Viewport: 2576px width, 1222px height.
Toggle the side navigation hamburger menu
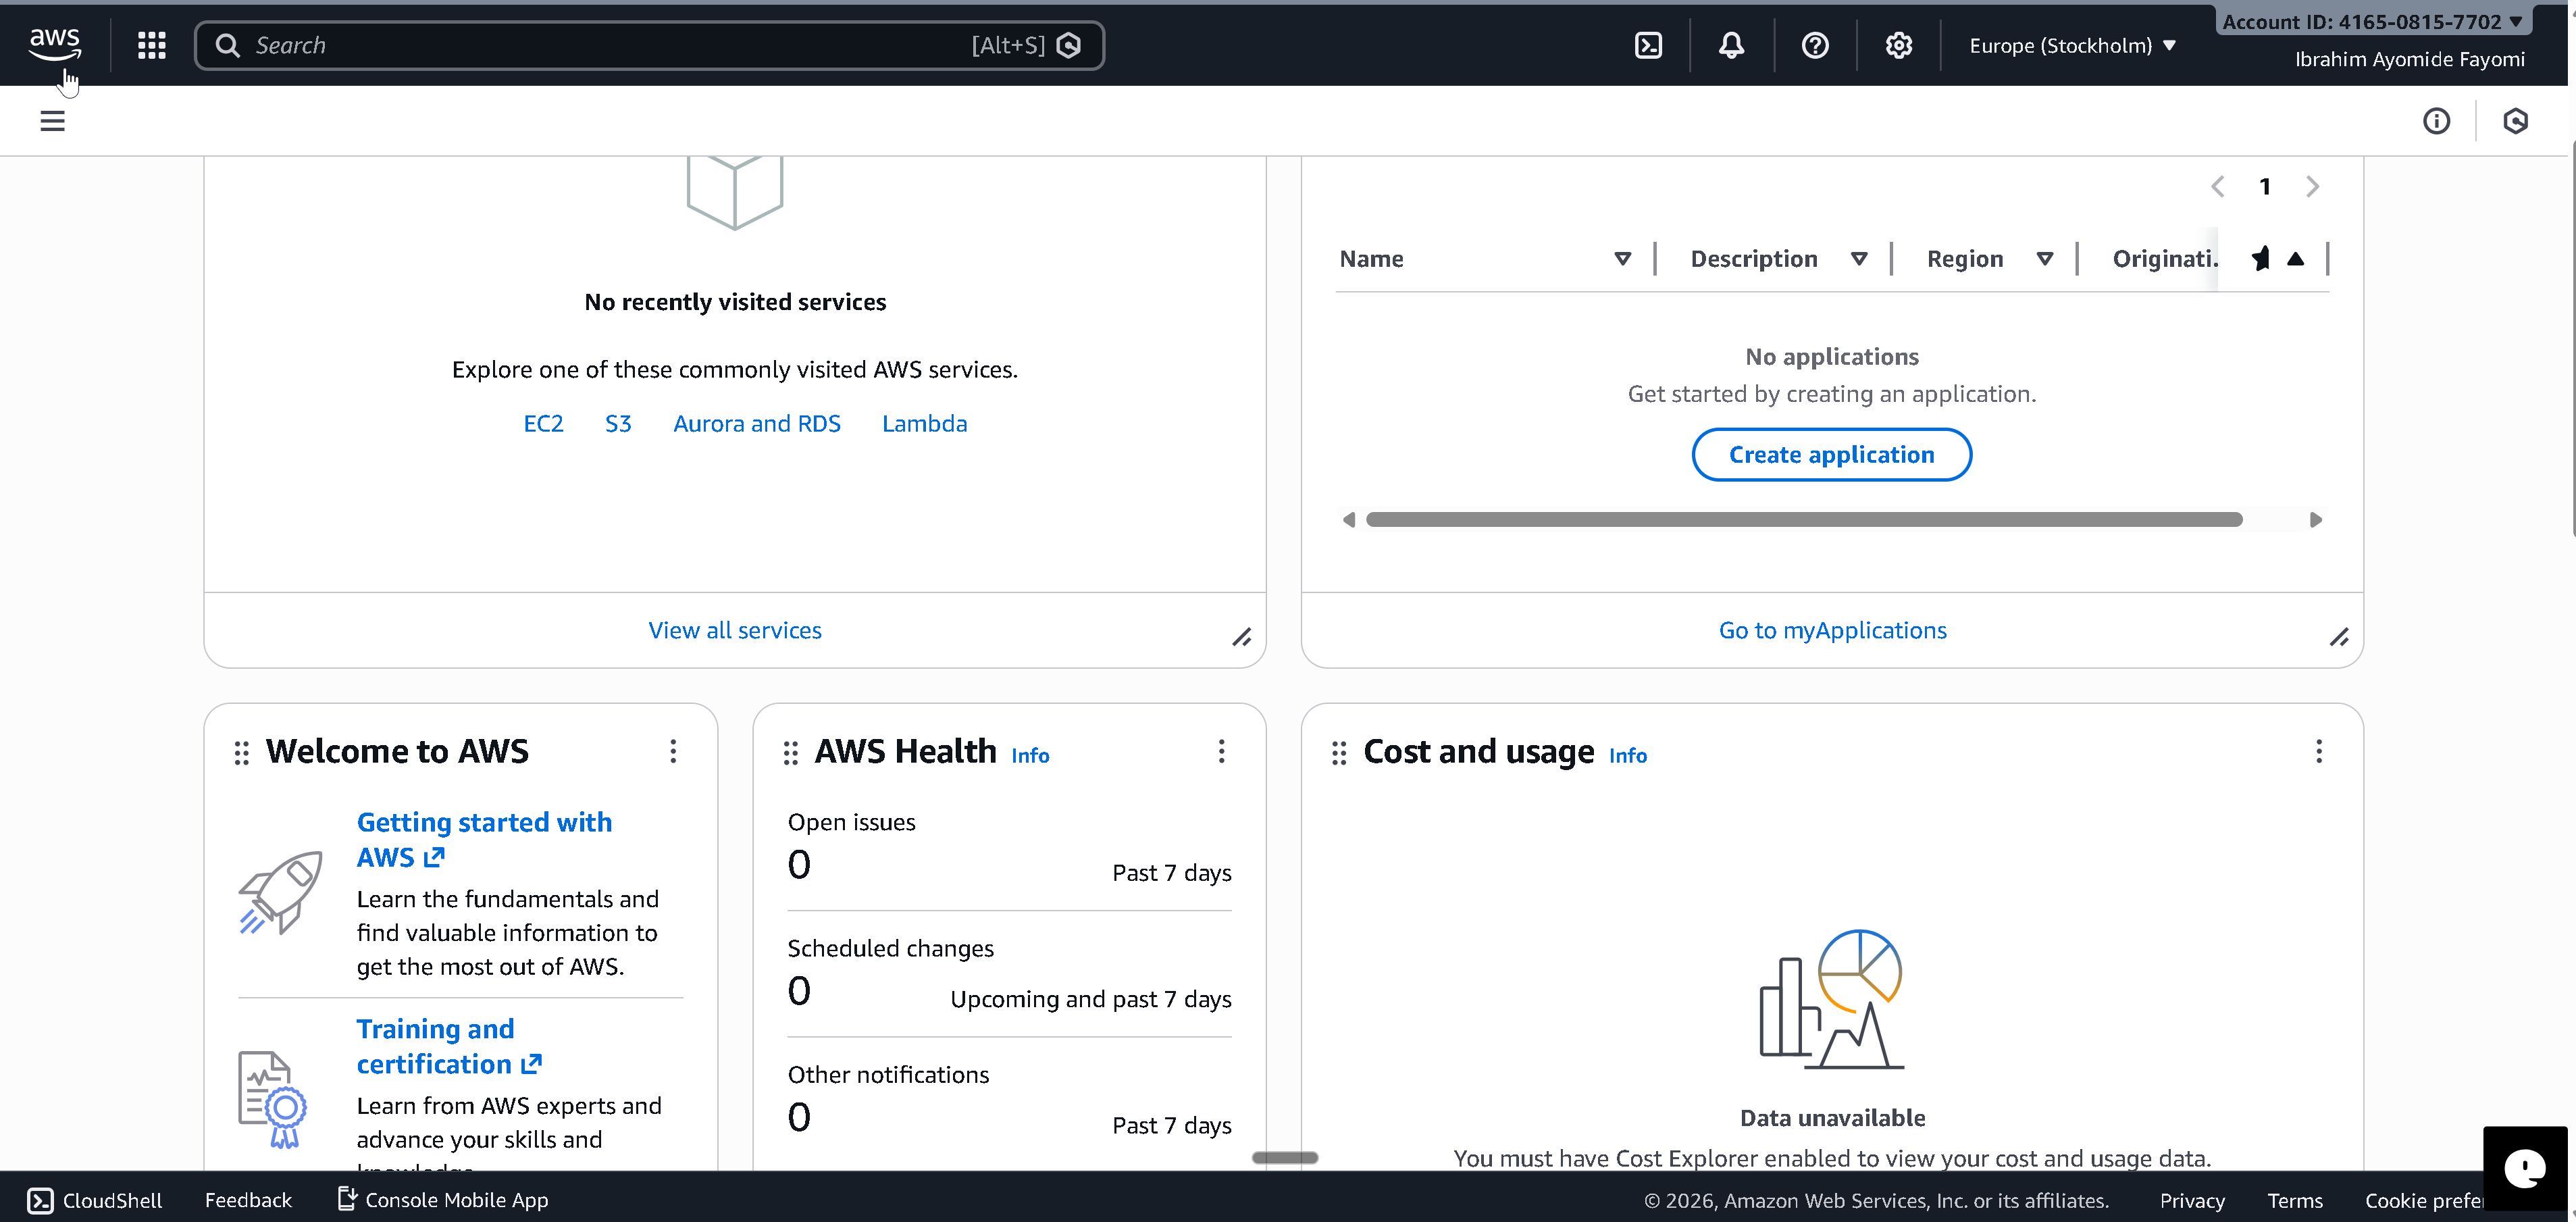(x=52, y=121)
